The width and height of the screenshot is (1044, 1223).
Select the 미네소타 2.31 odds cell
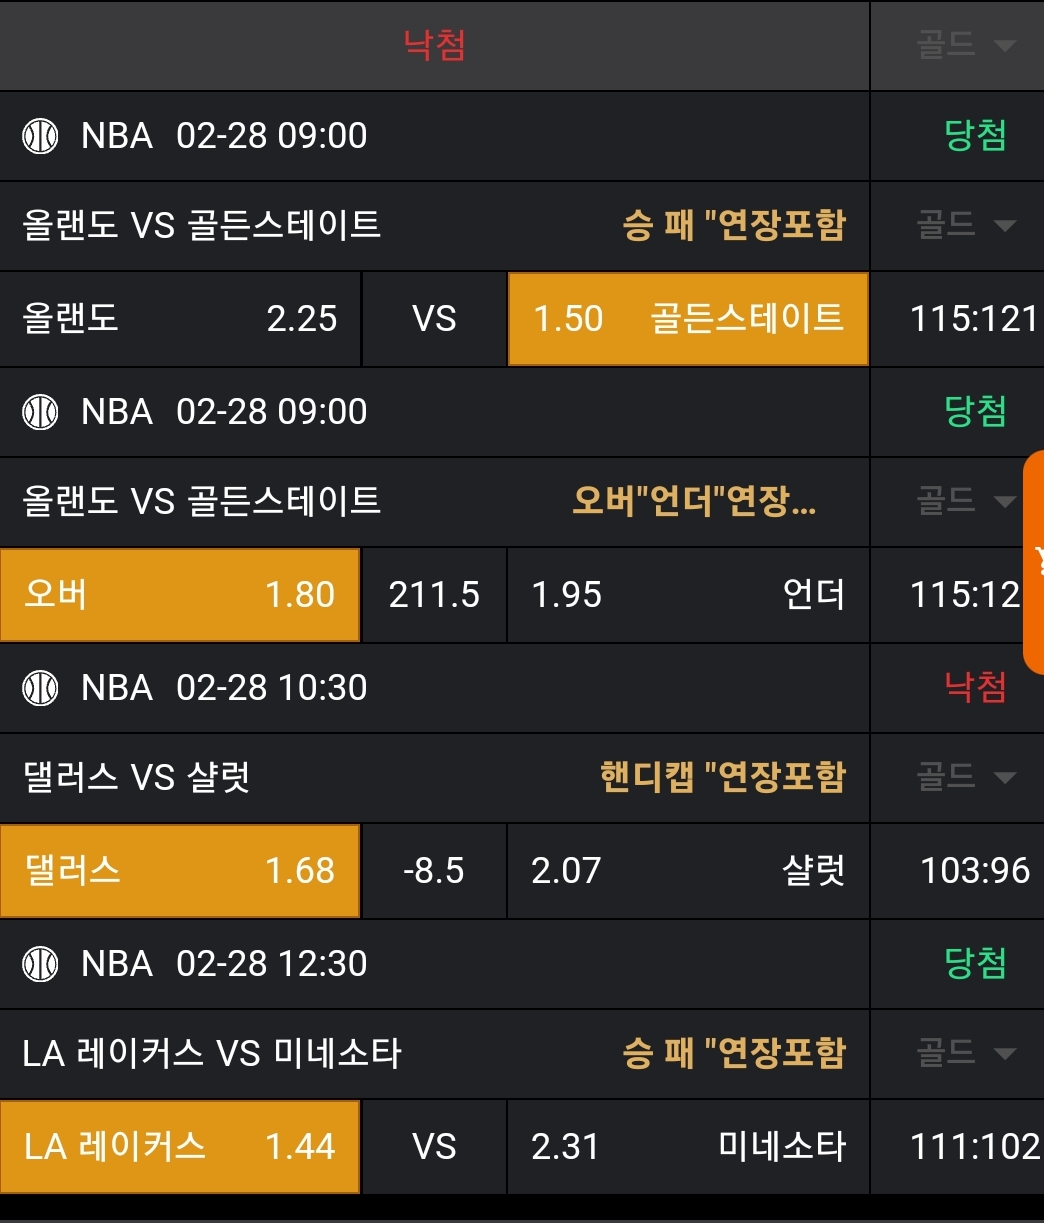tap(688, 1147)
